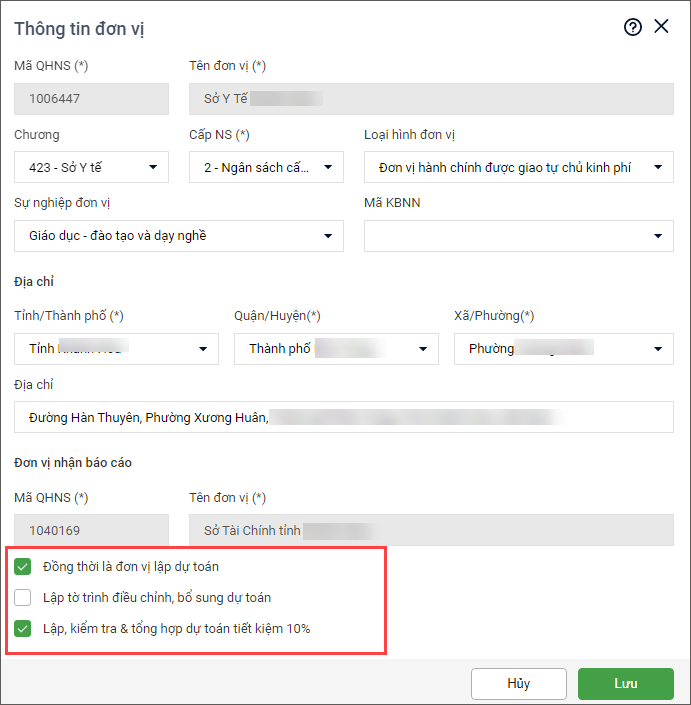Uncheck Đồng thời là đơn vị lập dự toán
Viewport: 691px width, 705px height.
coord(23,567)
